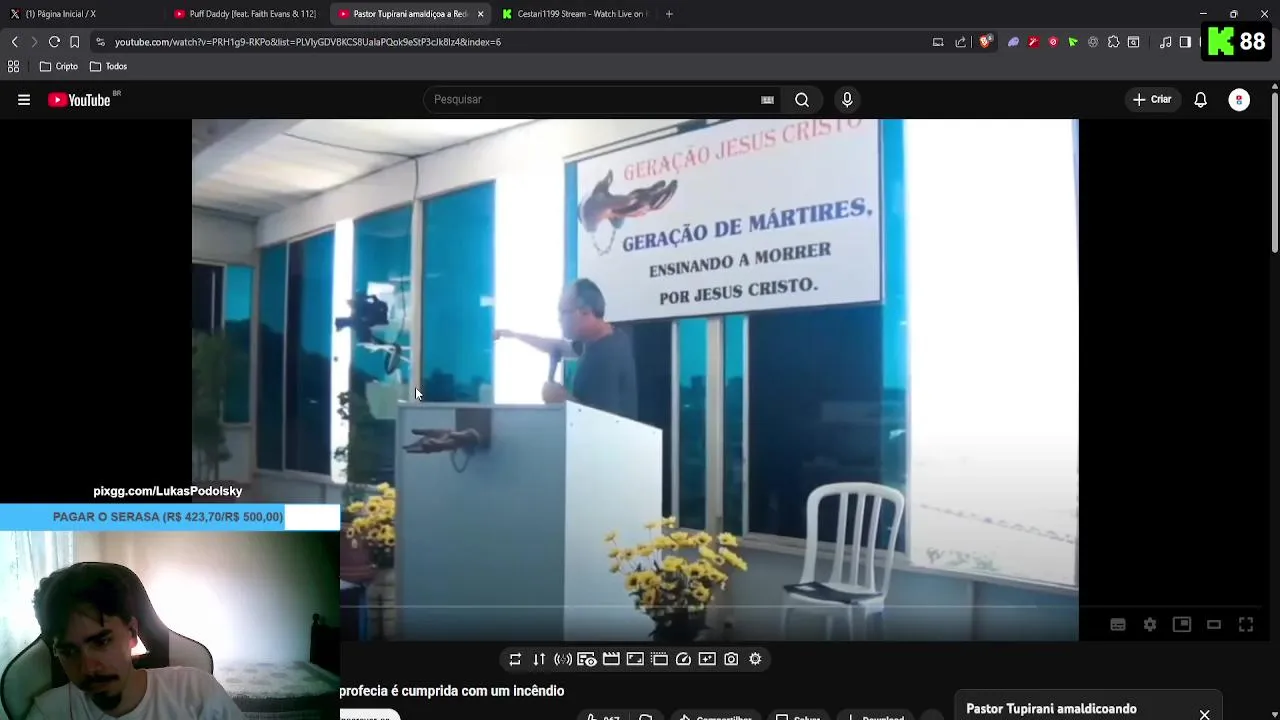Screen dimensions: 1280x720
Task: Open the tab groups grid icon
Action: tap(13, 66)
